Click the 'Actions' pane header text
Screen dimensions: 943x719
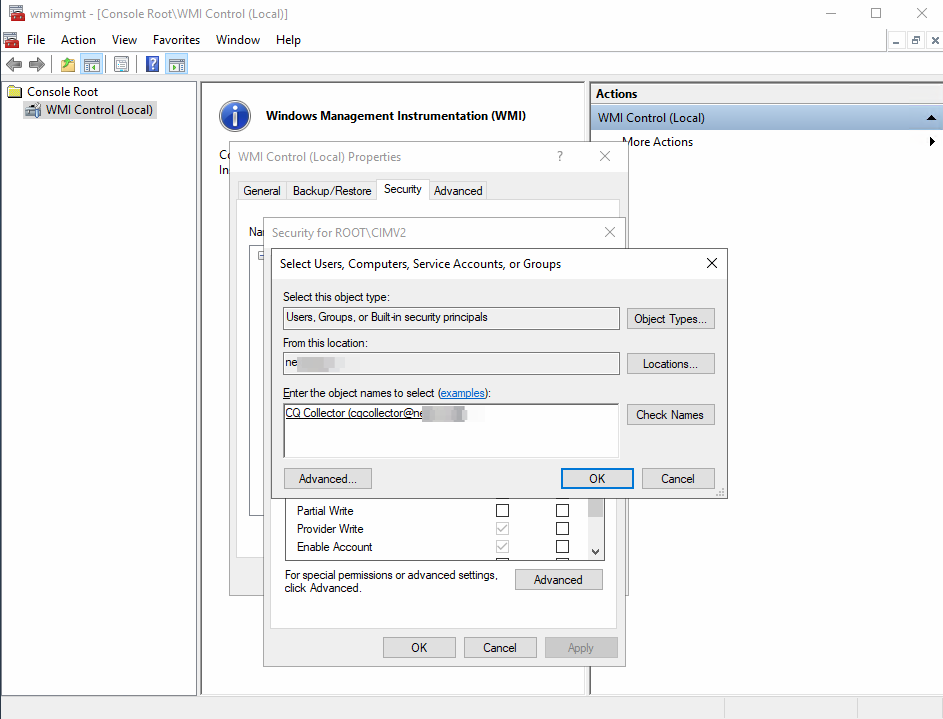tap(616, 94)
